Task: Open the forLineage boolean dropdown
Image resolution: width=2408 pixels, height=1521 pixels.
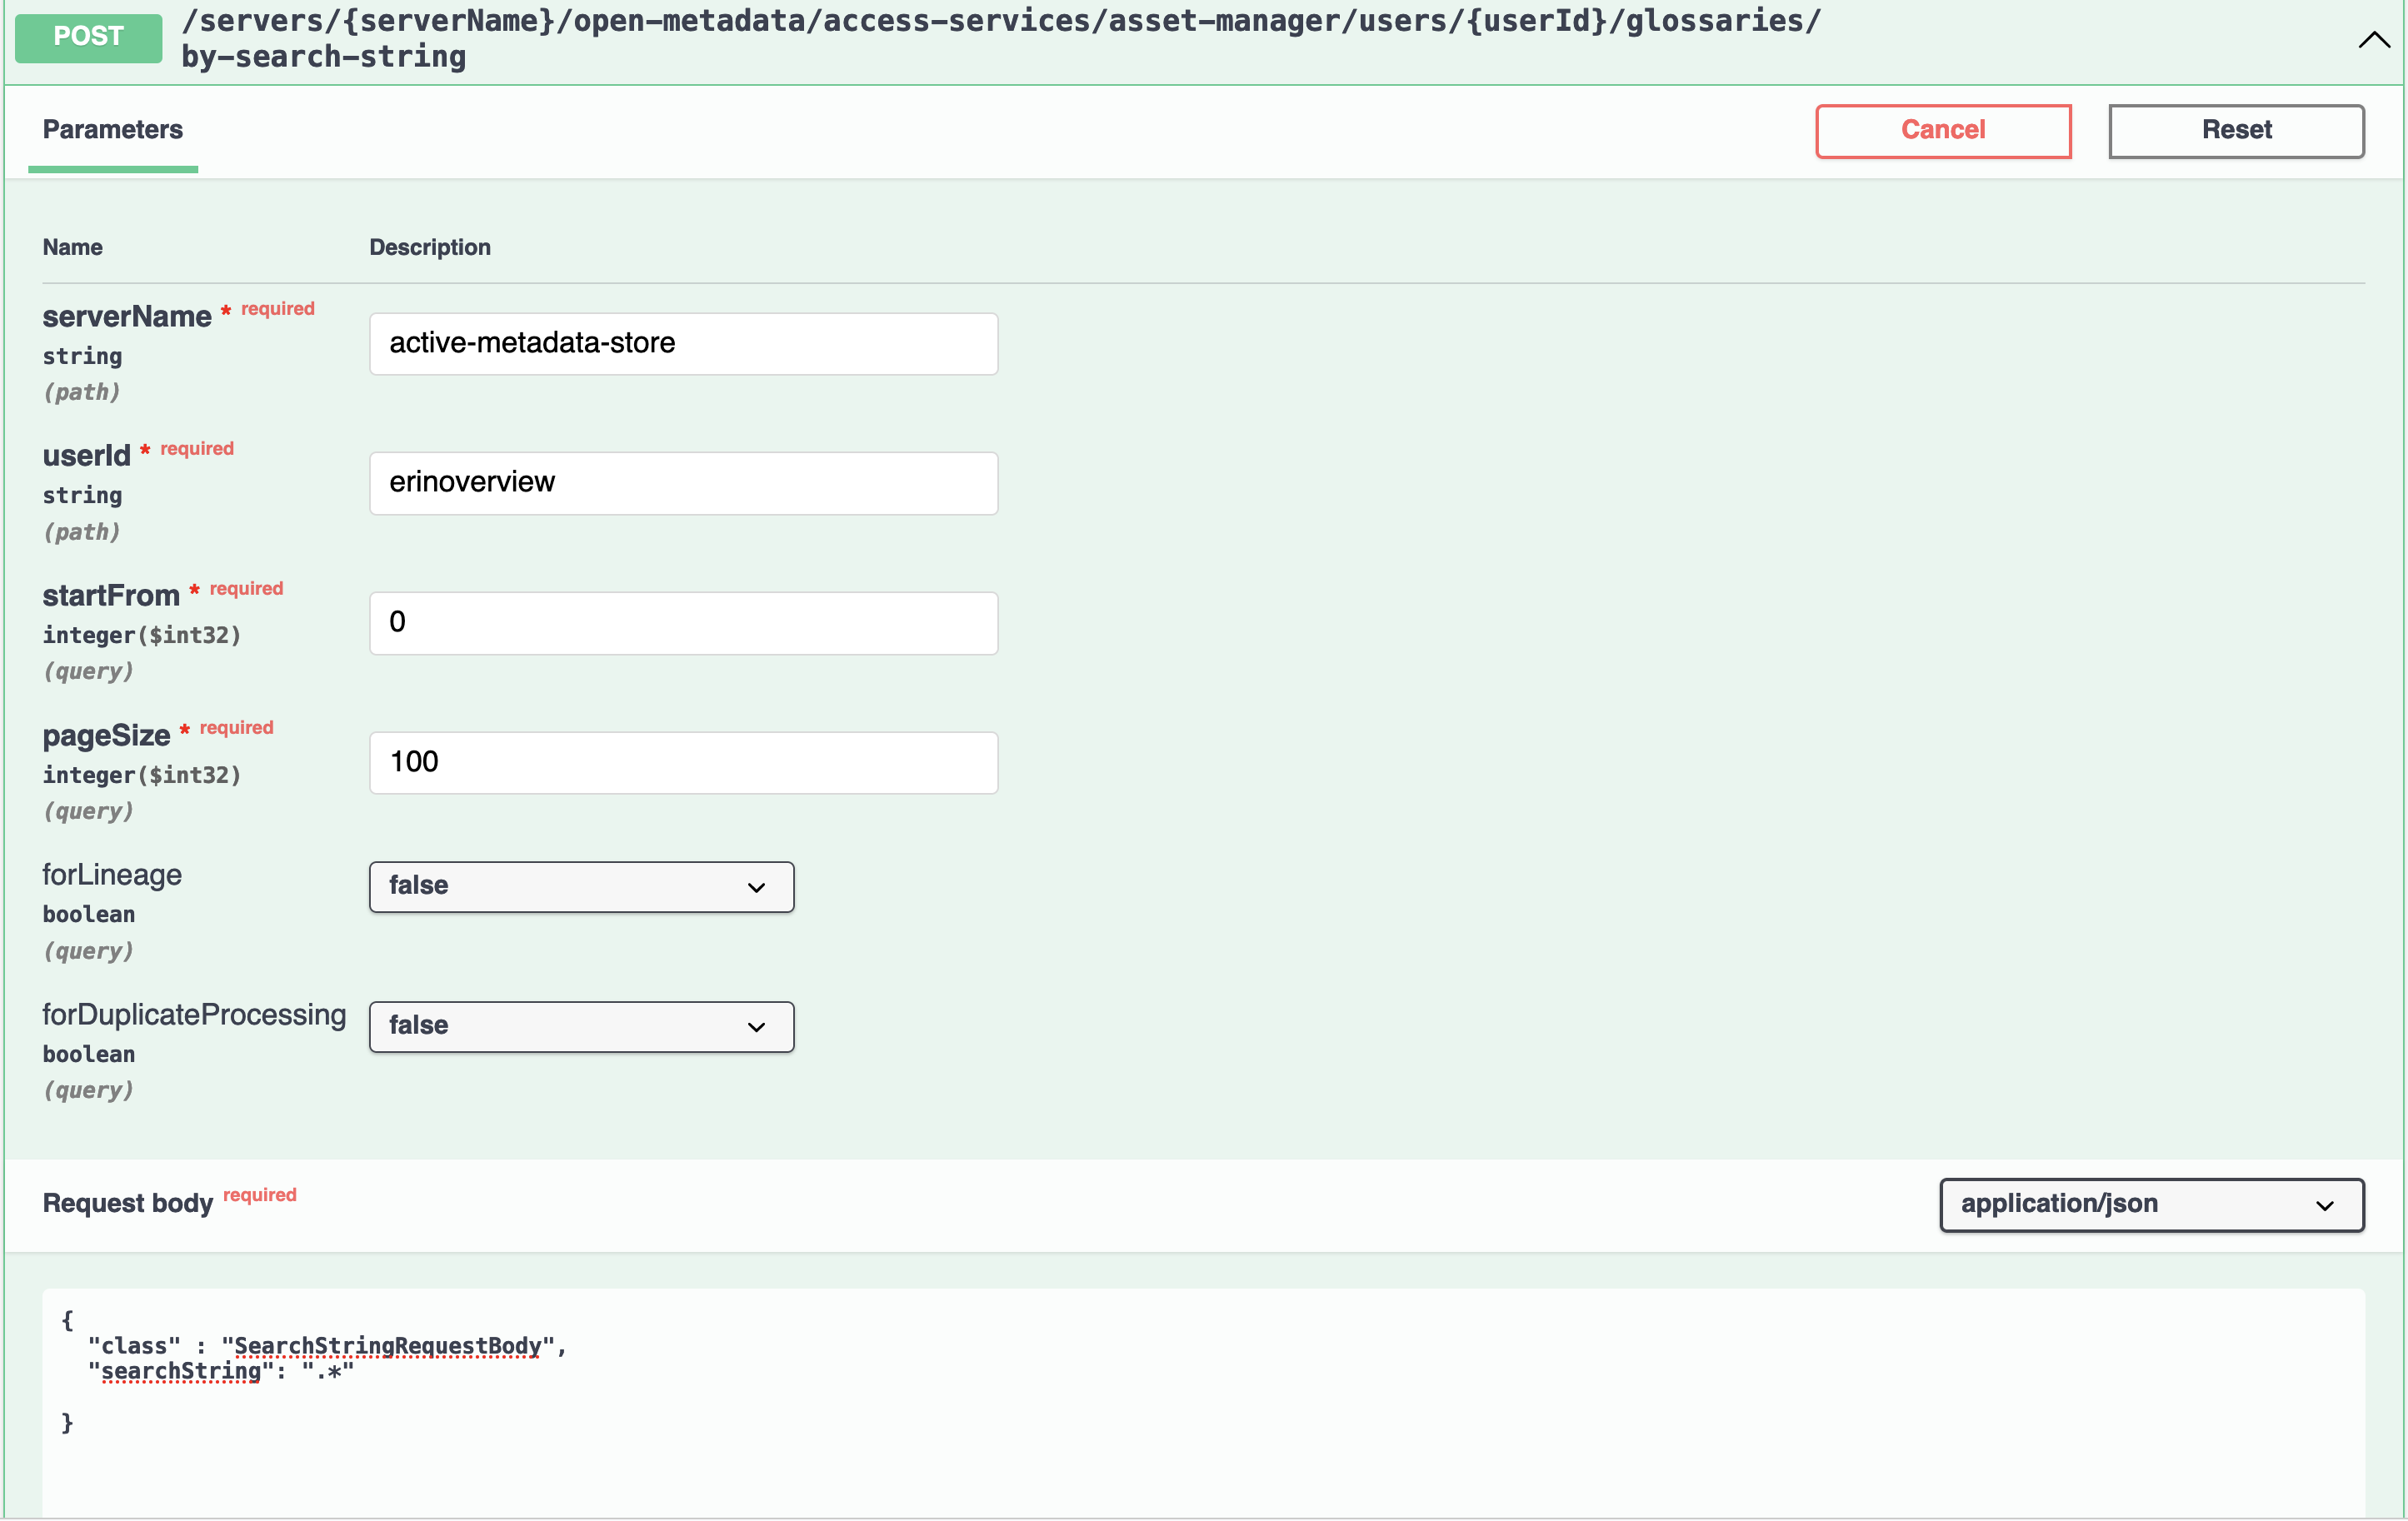Action: tap(580, 886)
